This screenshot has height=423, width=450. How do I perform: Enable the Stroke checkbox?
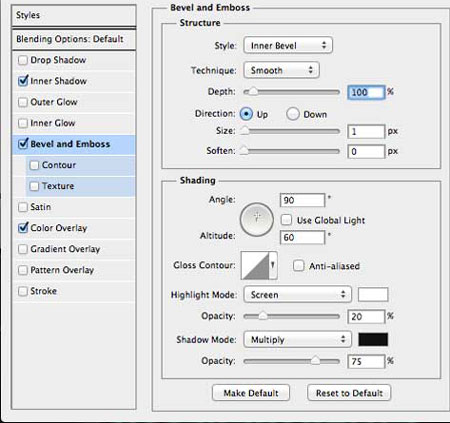pos(23,291)
